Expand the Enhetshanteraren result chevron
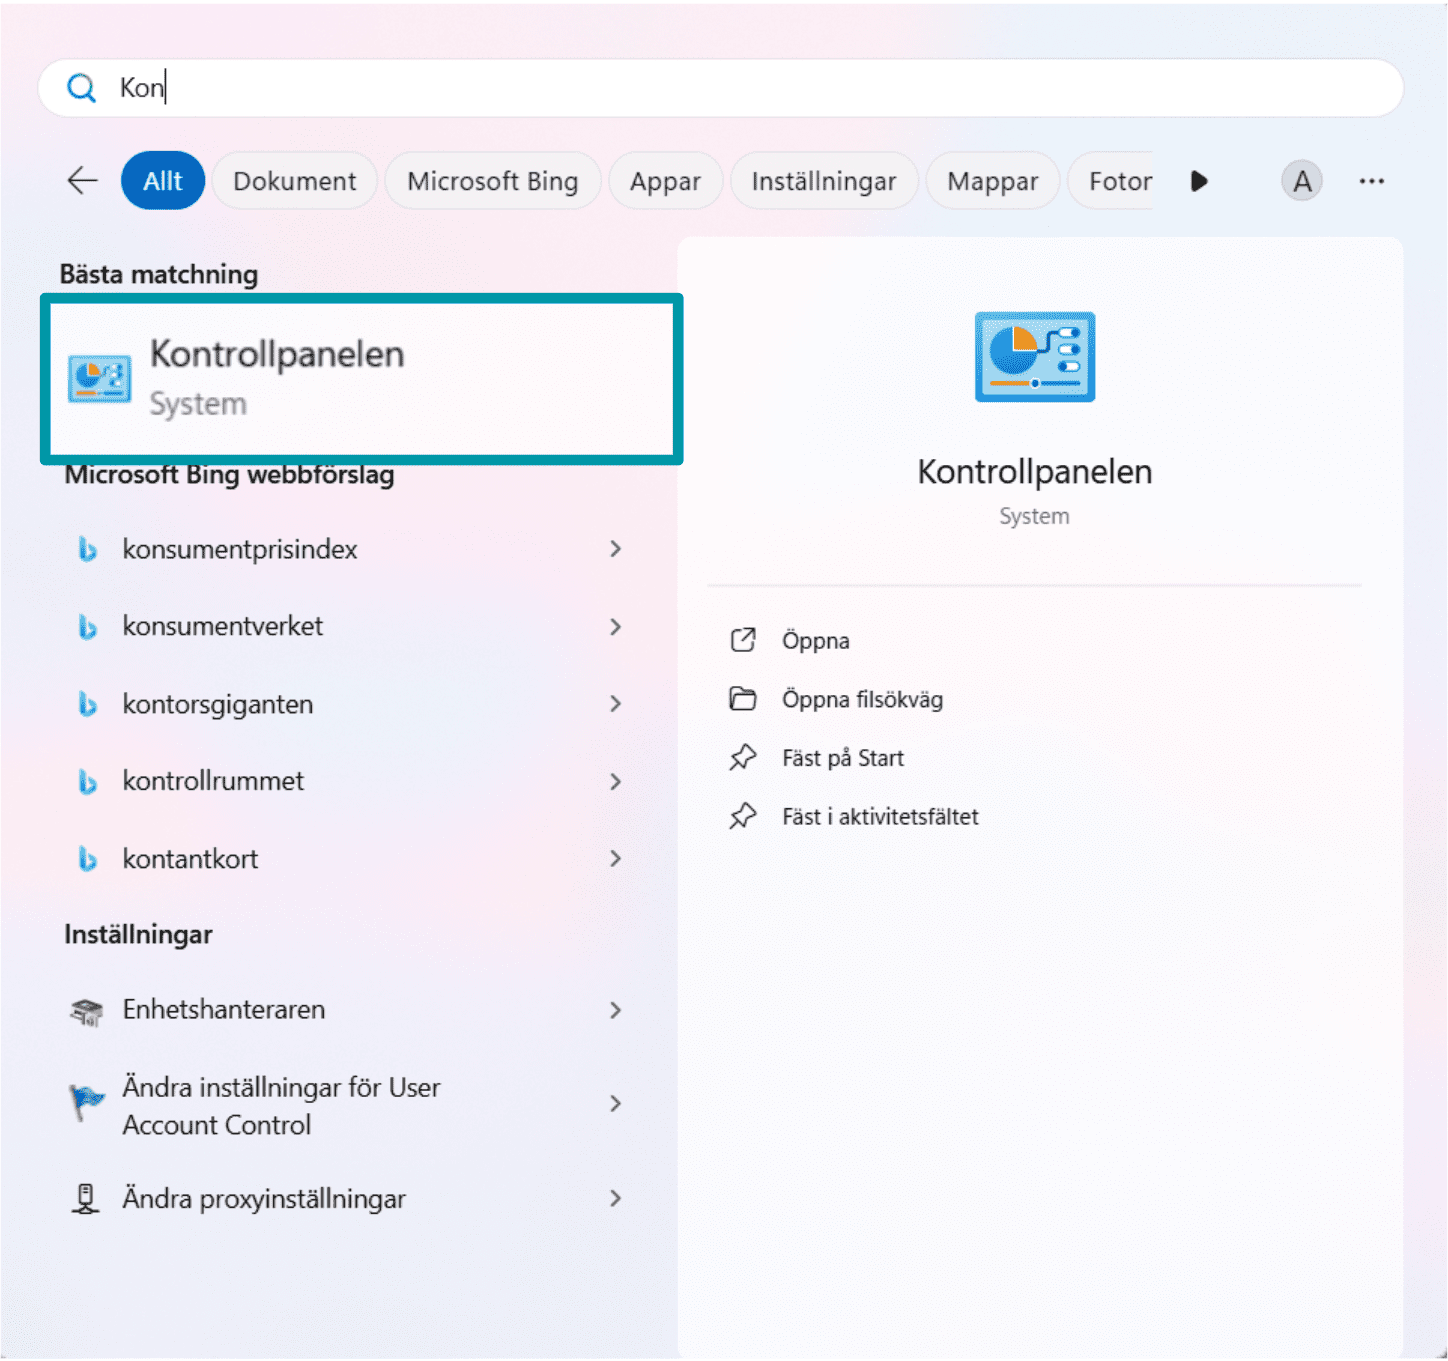 (x=615, y=1010)
